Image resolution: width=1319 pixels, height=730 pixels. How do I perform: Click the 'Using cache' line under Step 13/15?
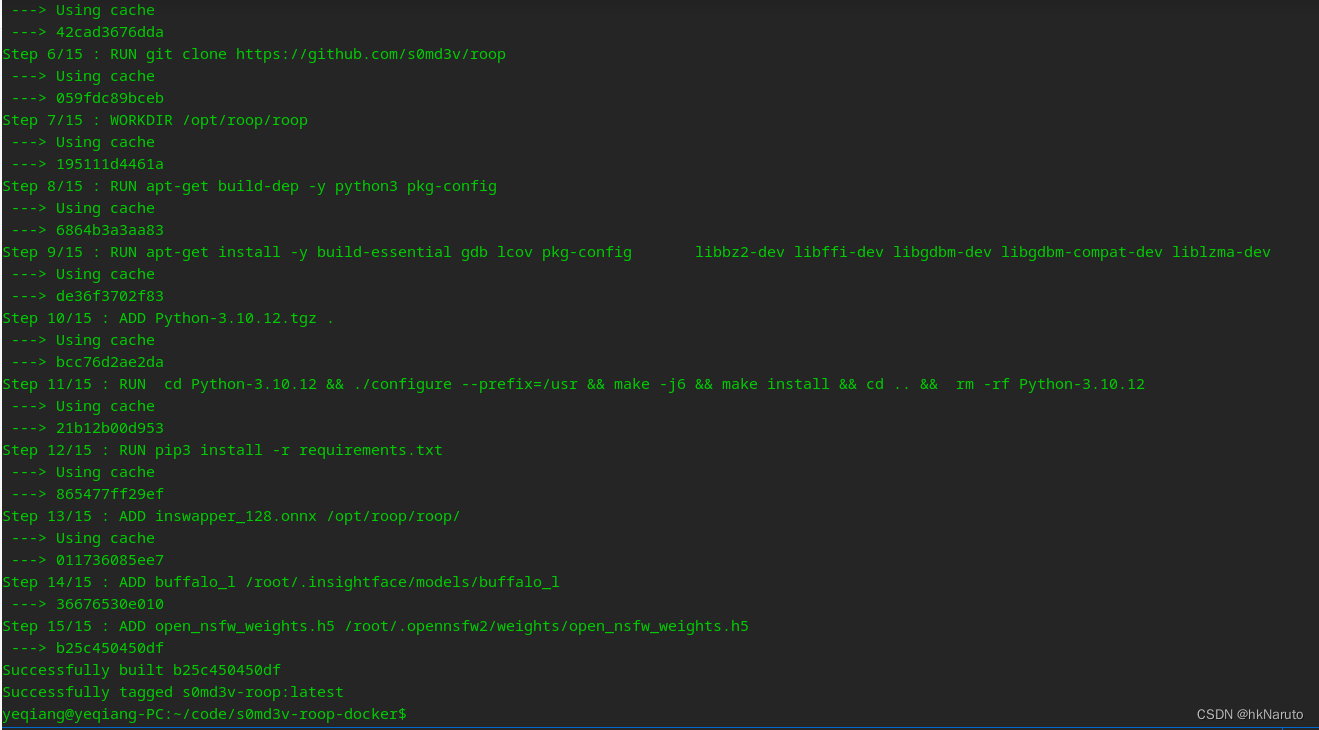click(105, 538)
